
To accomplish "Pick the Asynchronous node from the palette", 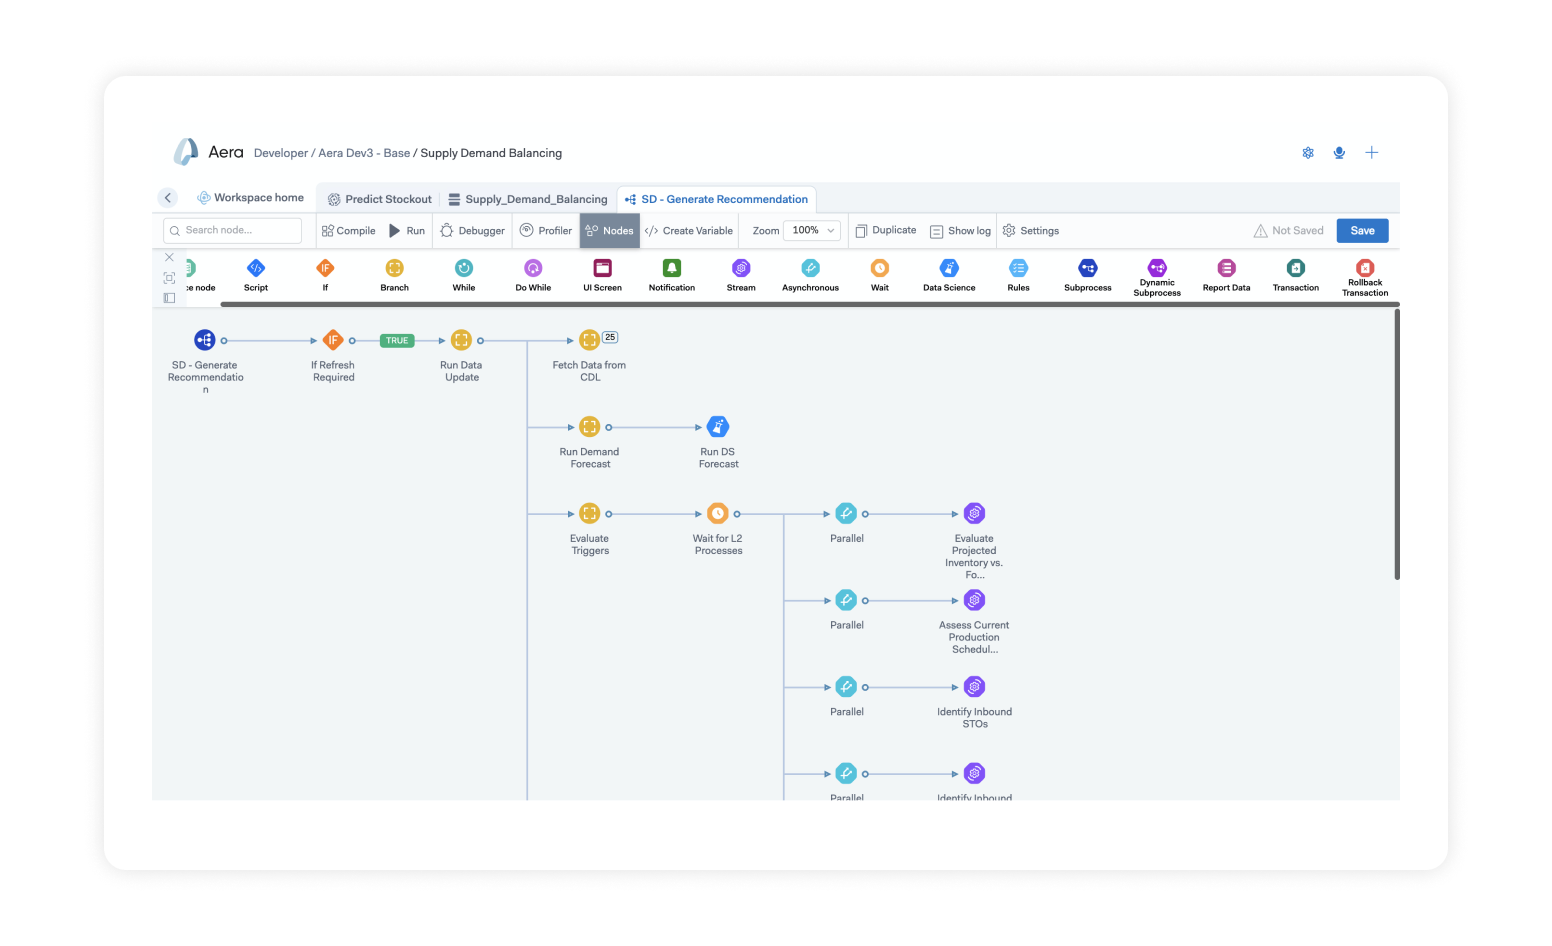I will (x=810, y=269).
